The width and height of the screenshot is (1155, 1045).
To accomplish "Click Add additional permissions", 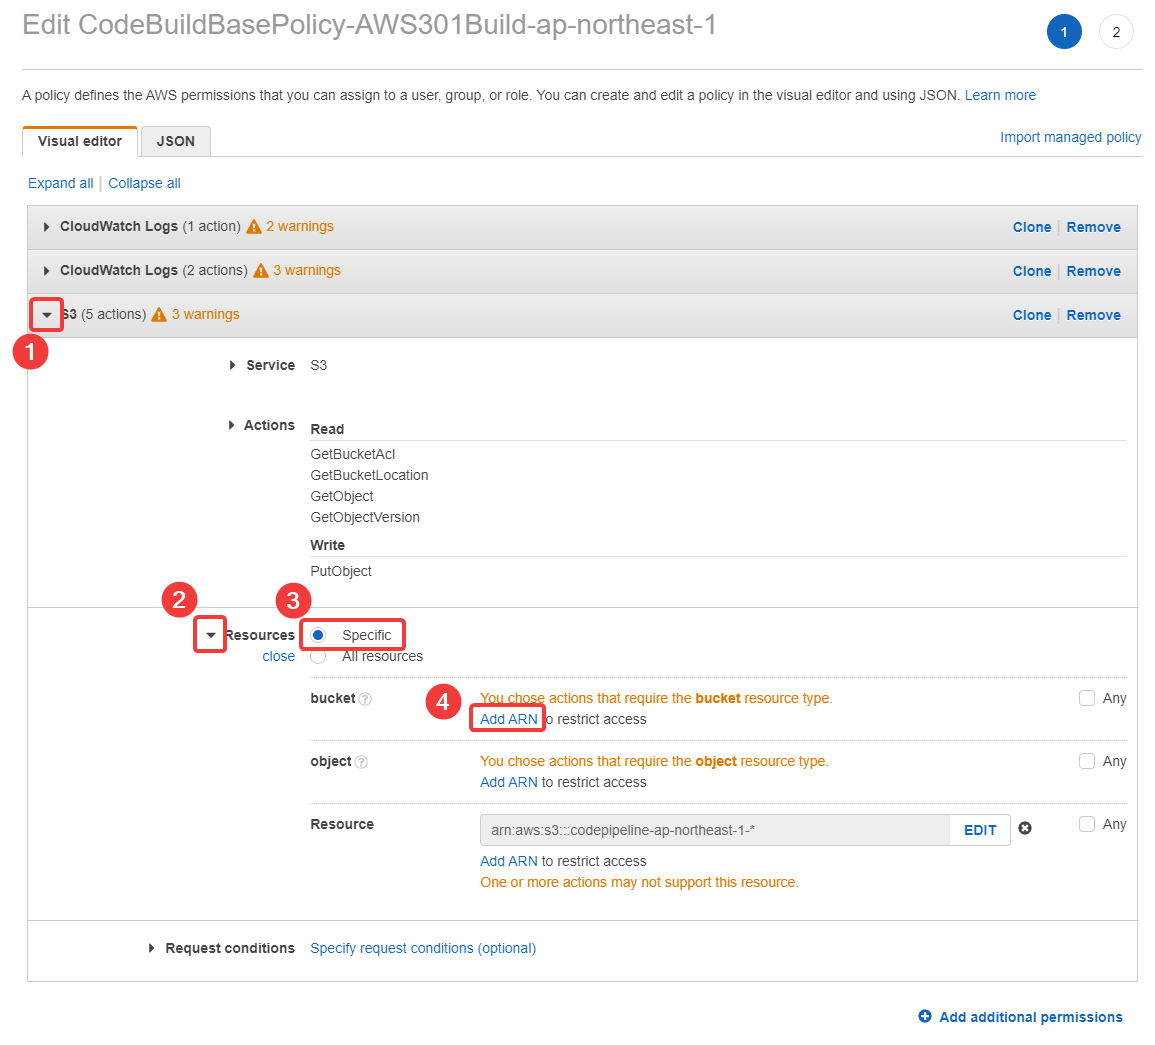I will (x=1031, y=1017).
